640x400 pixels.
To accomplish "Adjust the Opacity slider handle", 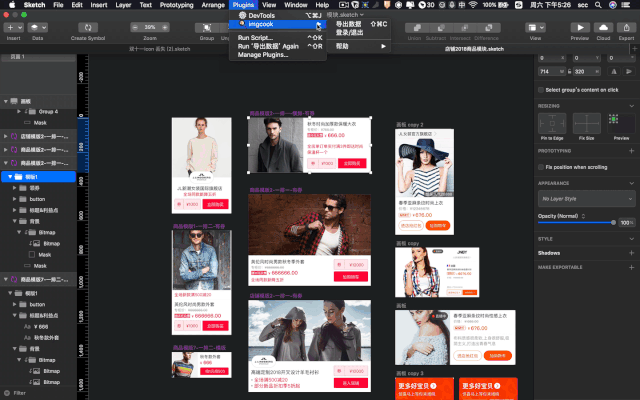I will click(x=613, y=222).
